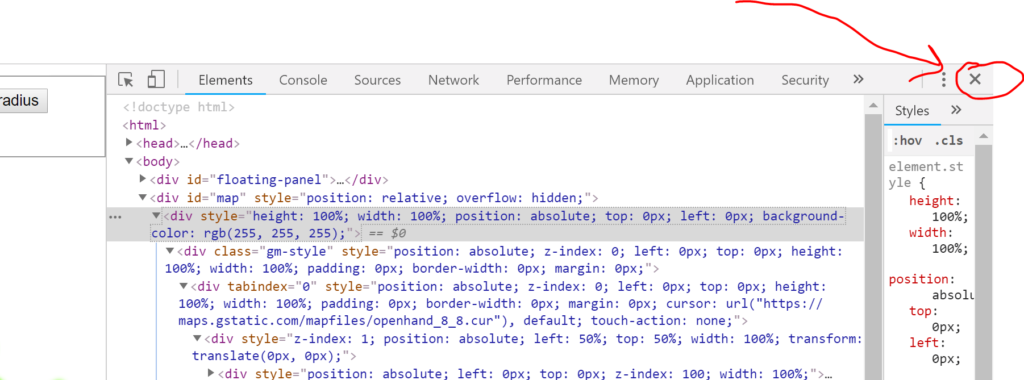Click the Elements panel scrollbar up arrow
Image resolution: width=1024 pixels, height=380 pixels.
pos(872,105)
